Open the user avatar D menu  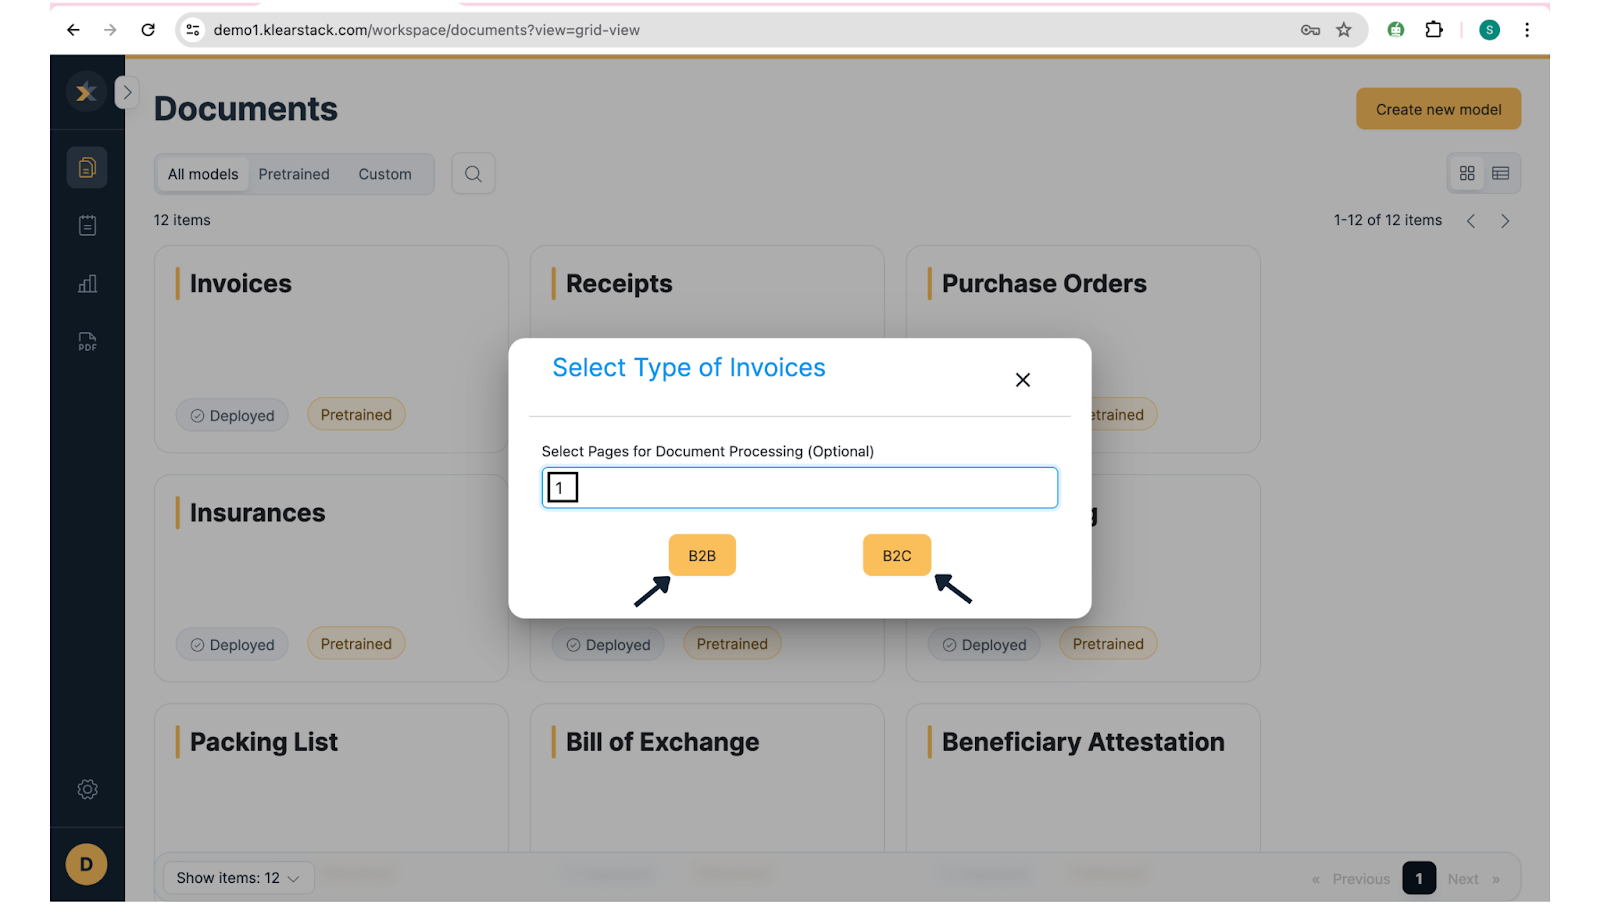coord(86,864)
